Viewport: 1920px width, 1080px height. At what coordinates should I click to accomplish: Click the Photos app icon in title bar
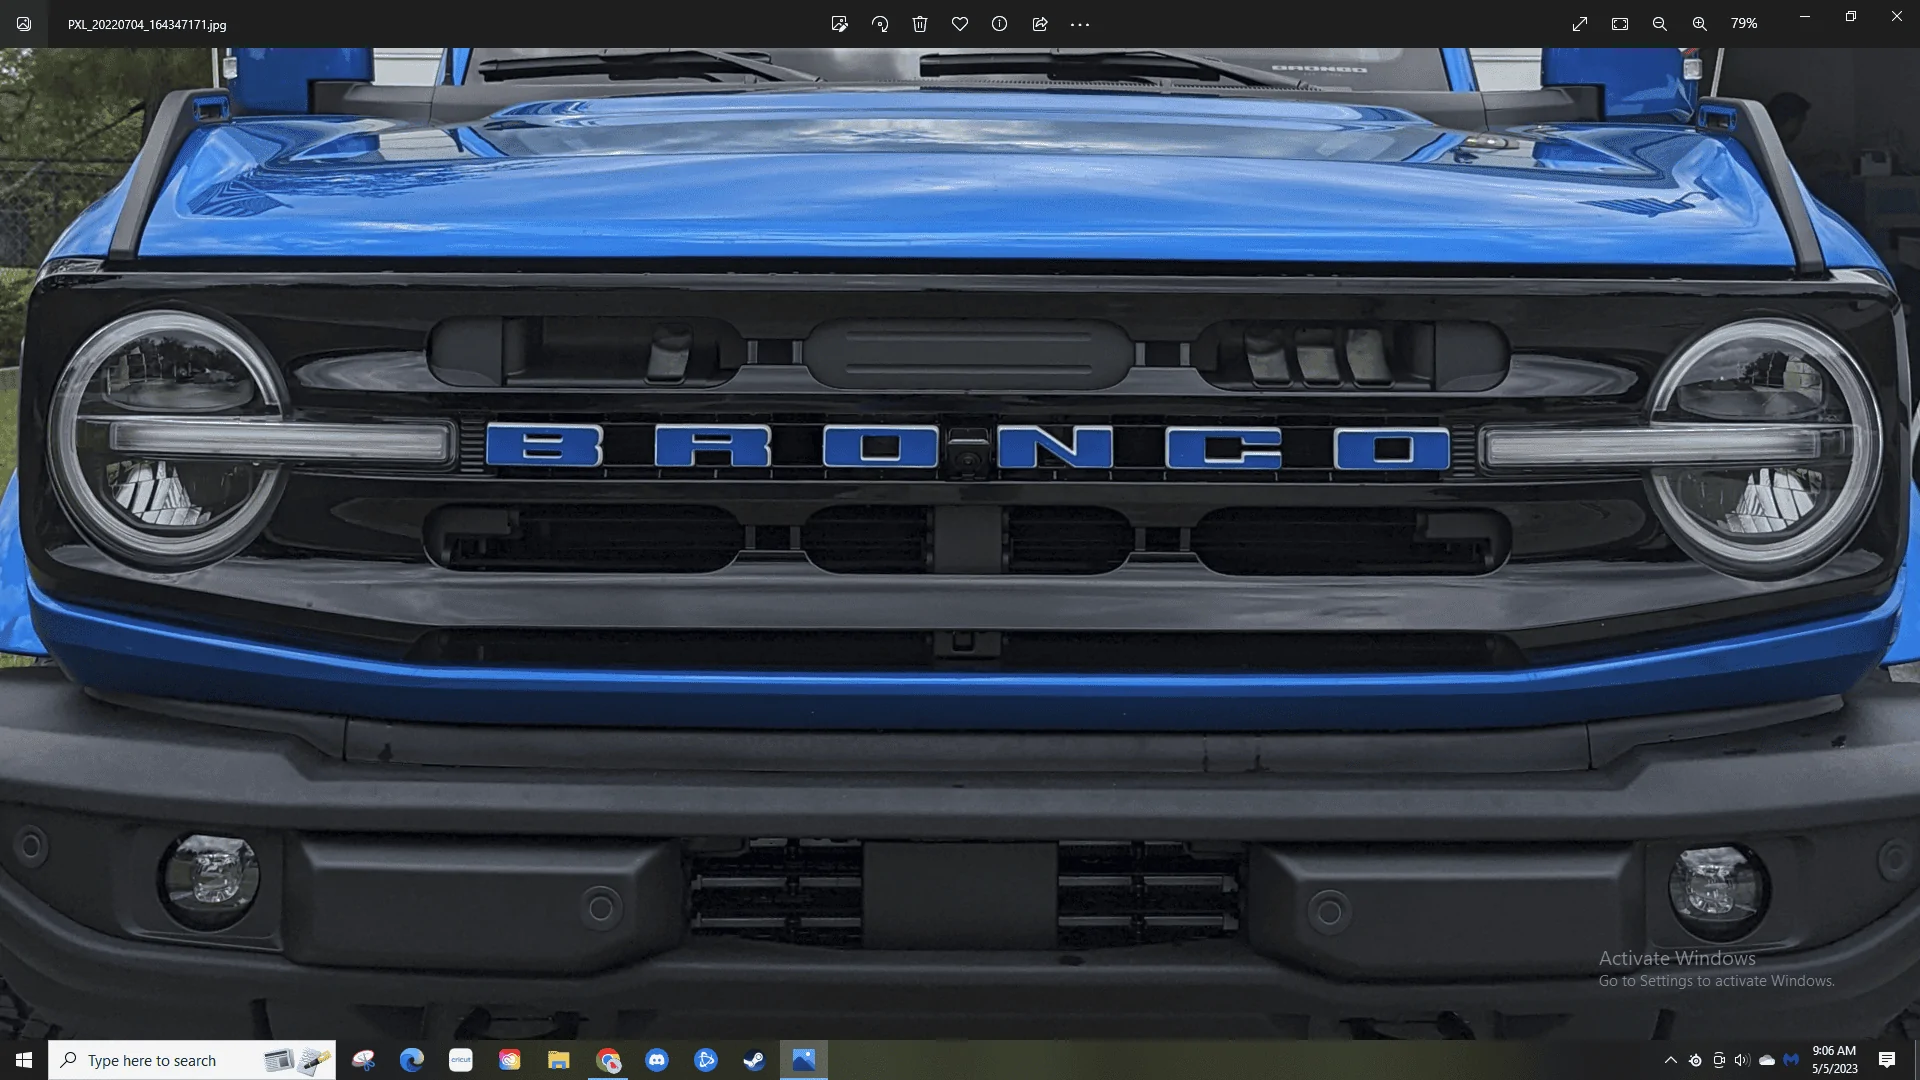tap(24, 24)
